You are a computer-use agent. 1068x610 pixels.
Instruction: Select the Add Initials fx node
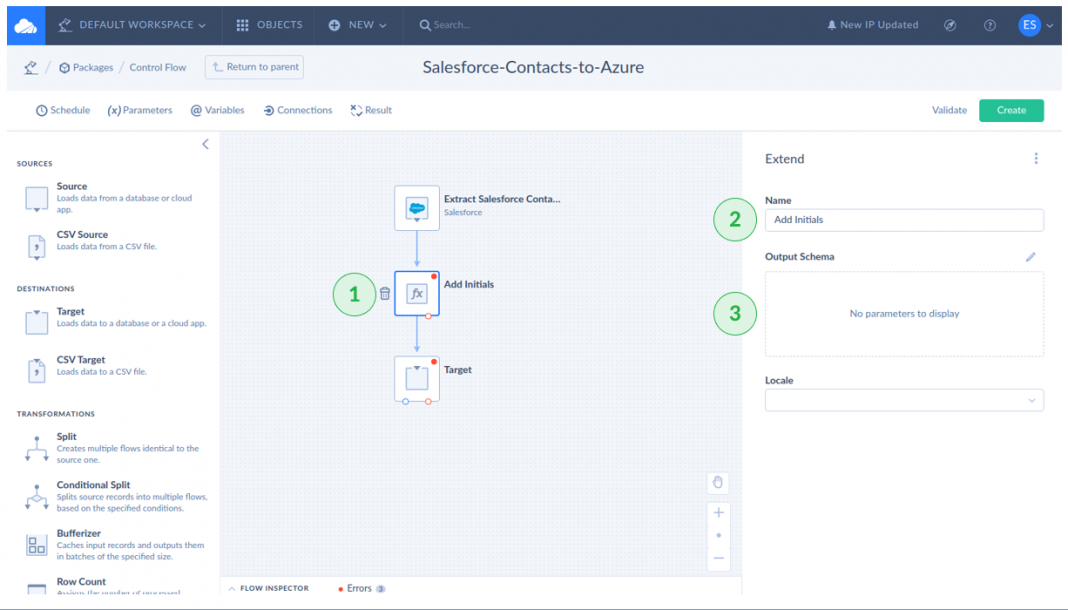[417, 294]
